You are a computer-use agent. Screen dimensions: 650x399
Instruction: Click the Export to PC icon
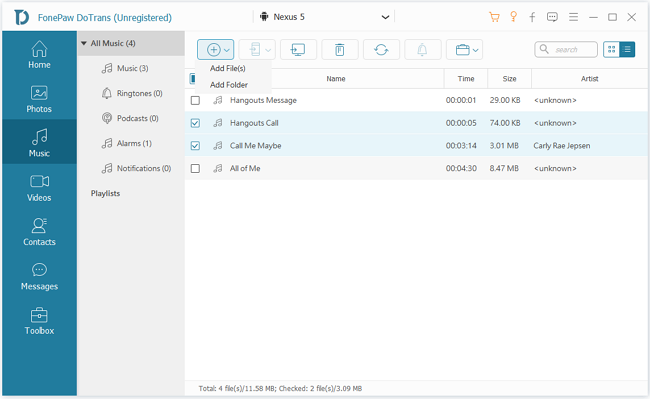pyautogui.click(x=298, y=50)
